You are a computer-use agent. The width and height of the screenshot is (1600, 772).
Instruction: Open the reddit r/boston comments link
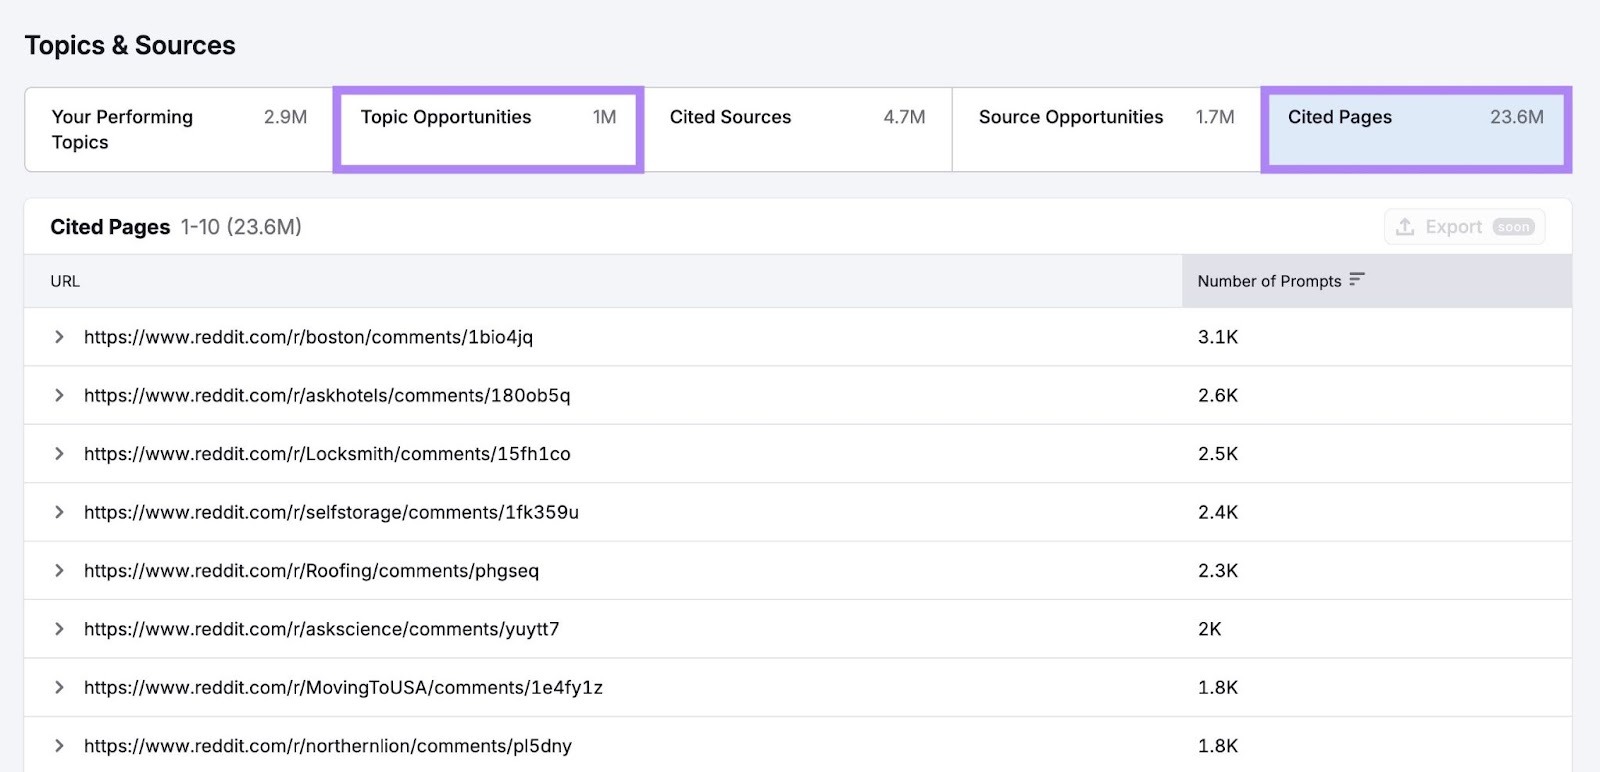click(308, 337)
